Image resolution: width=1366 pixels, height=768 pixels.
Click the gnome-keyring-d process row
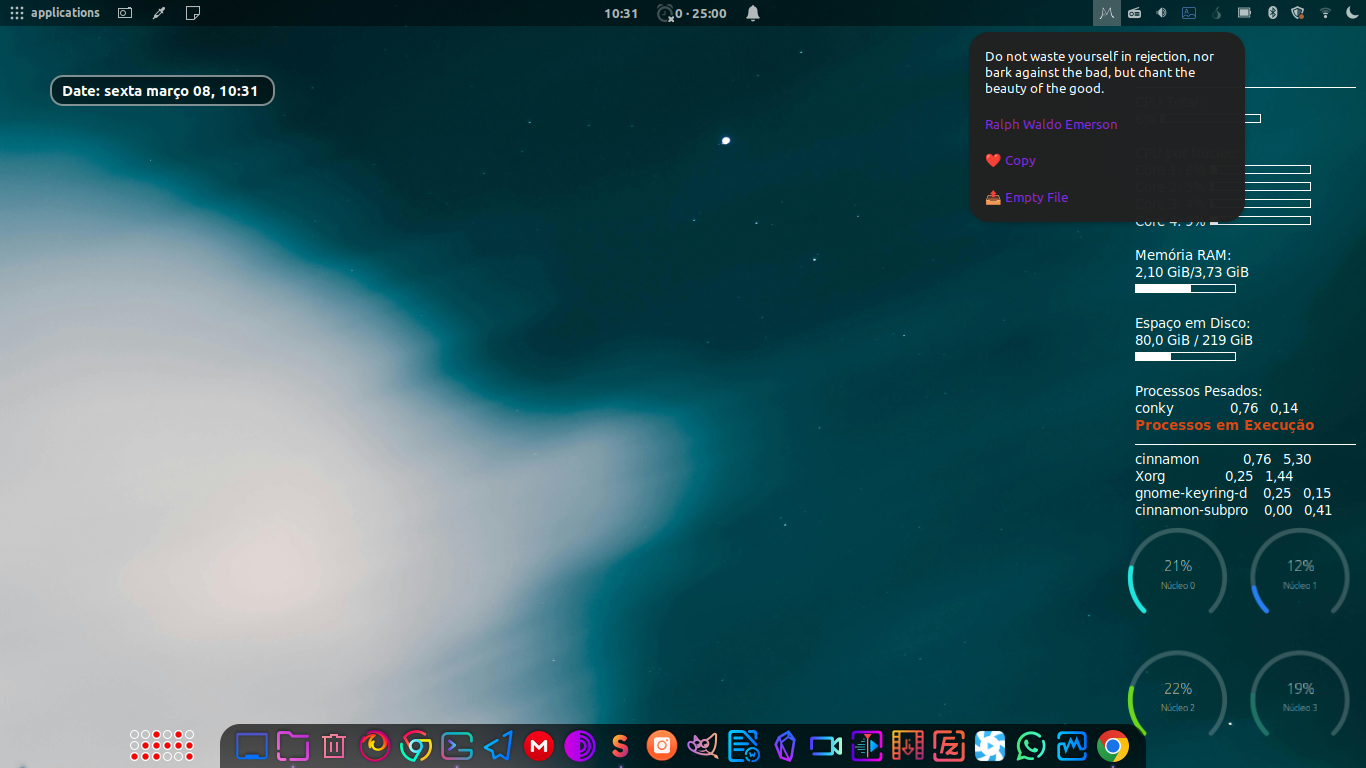[1233, 493]
